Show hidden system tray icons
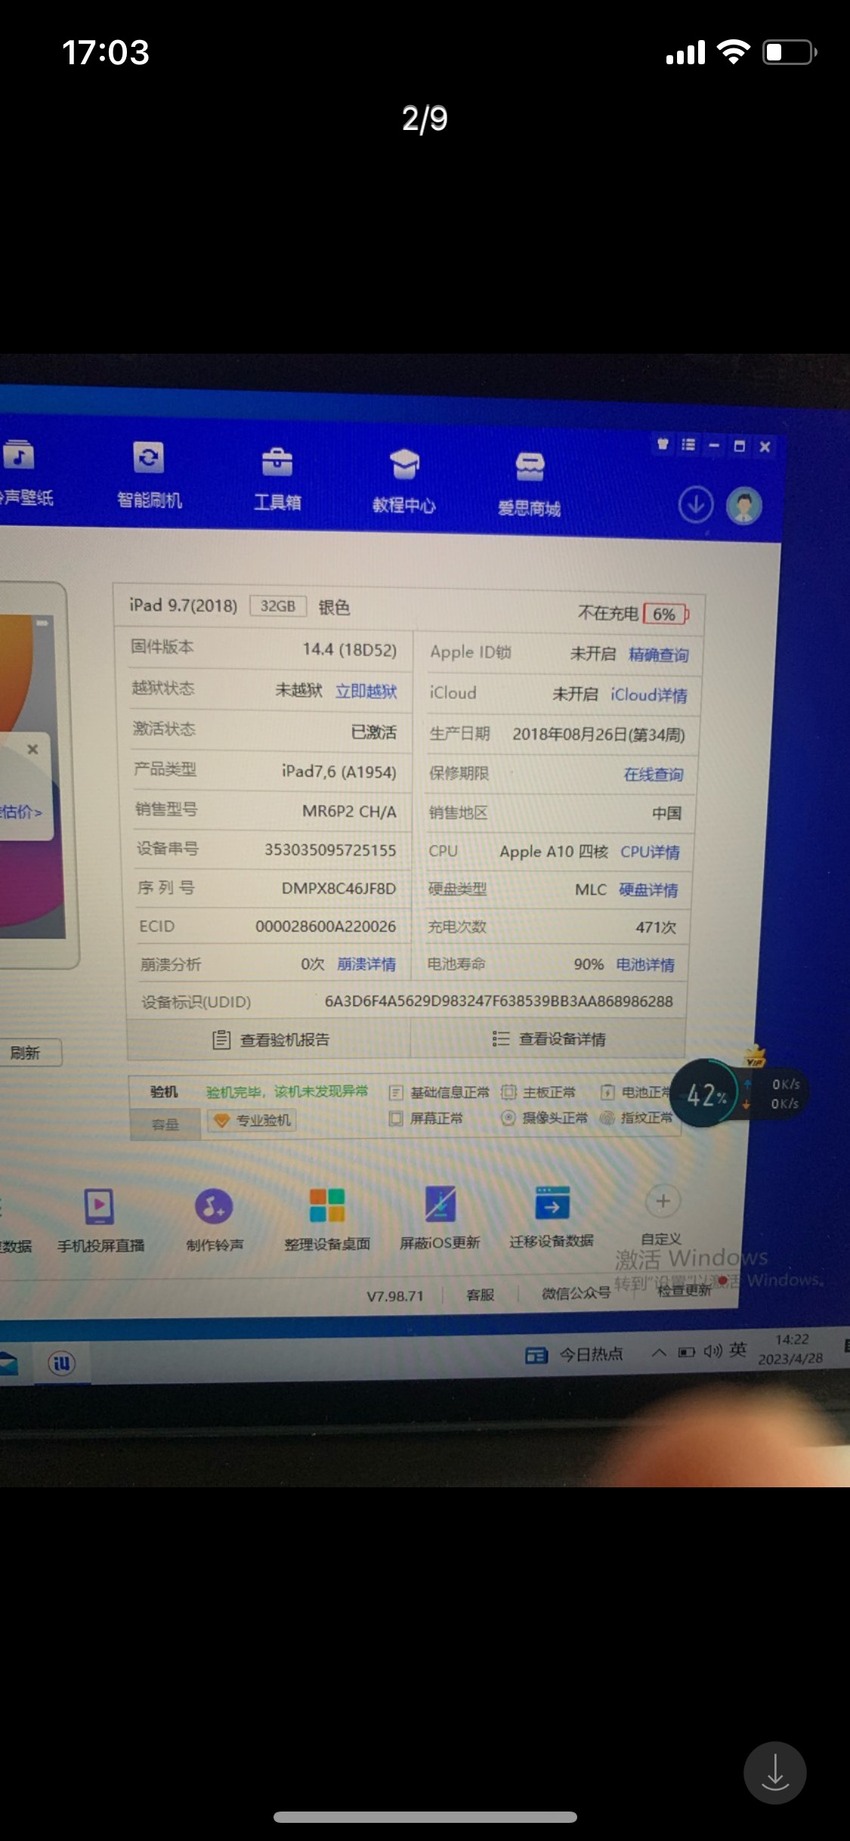Image resolution: width=850 pixels, height=1841 pixels. coord(658,1353)
